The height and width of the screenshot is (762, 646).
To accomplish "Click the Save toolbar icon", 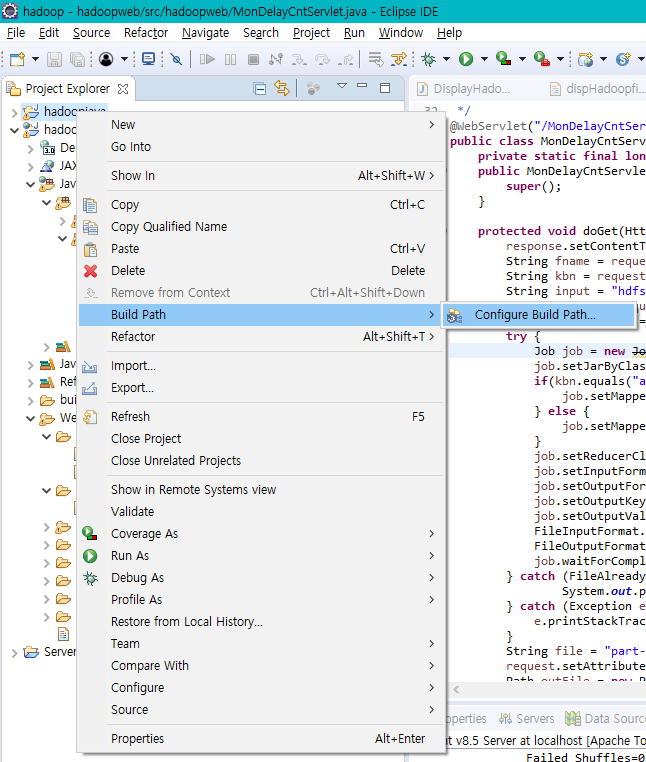I will [x=54, y=59].
